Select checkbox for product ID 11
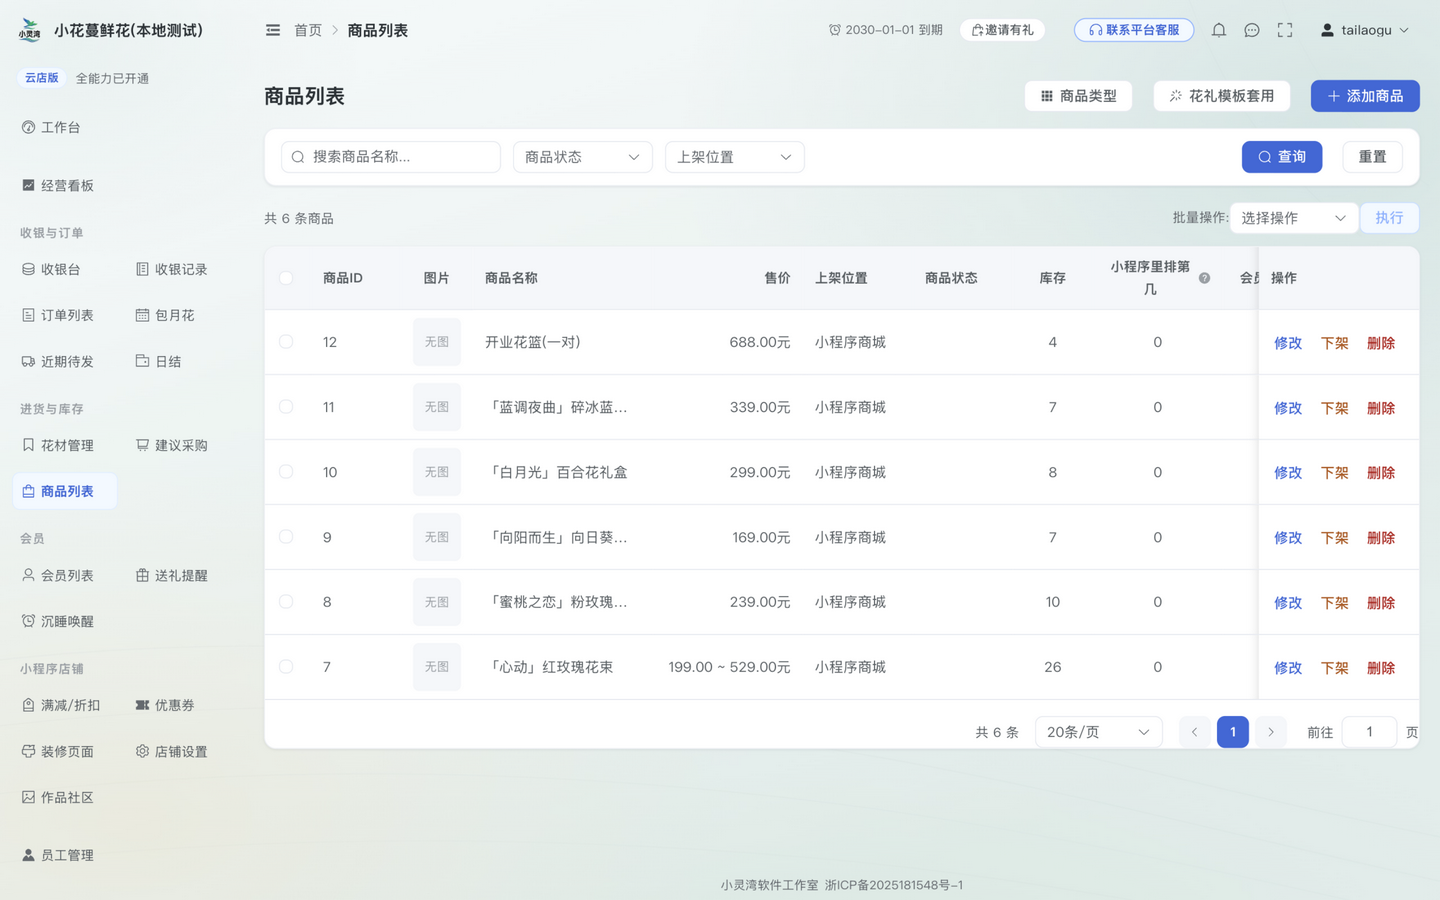 [x=286, y=407]
